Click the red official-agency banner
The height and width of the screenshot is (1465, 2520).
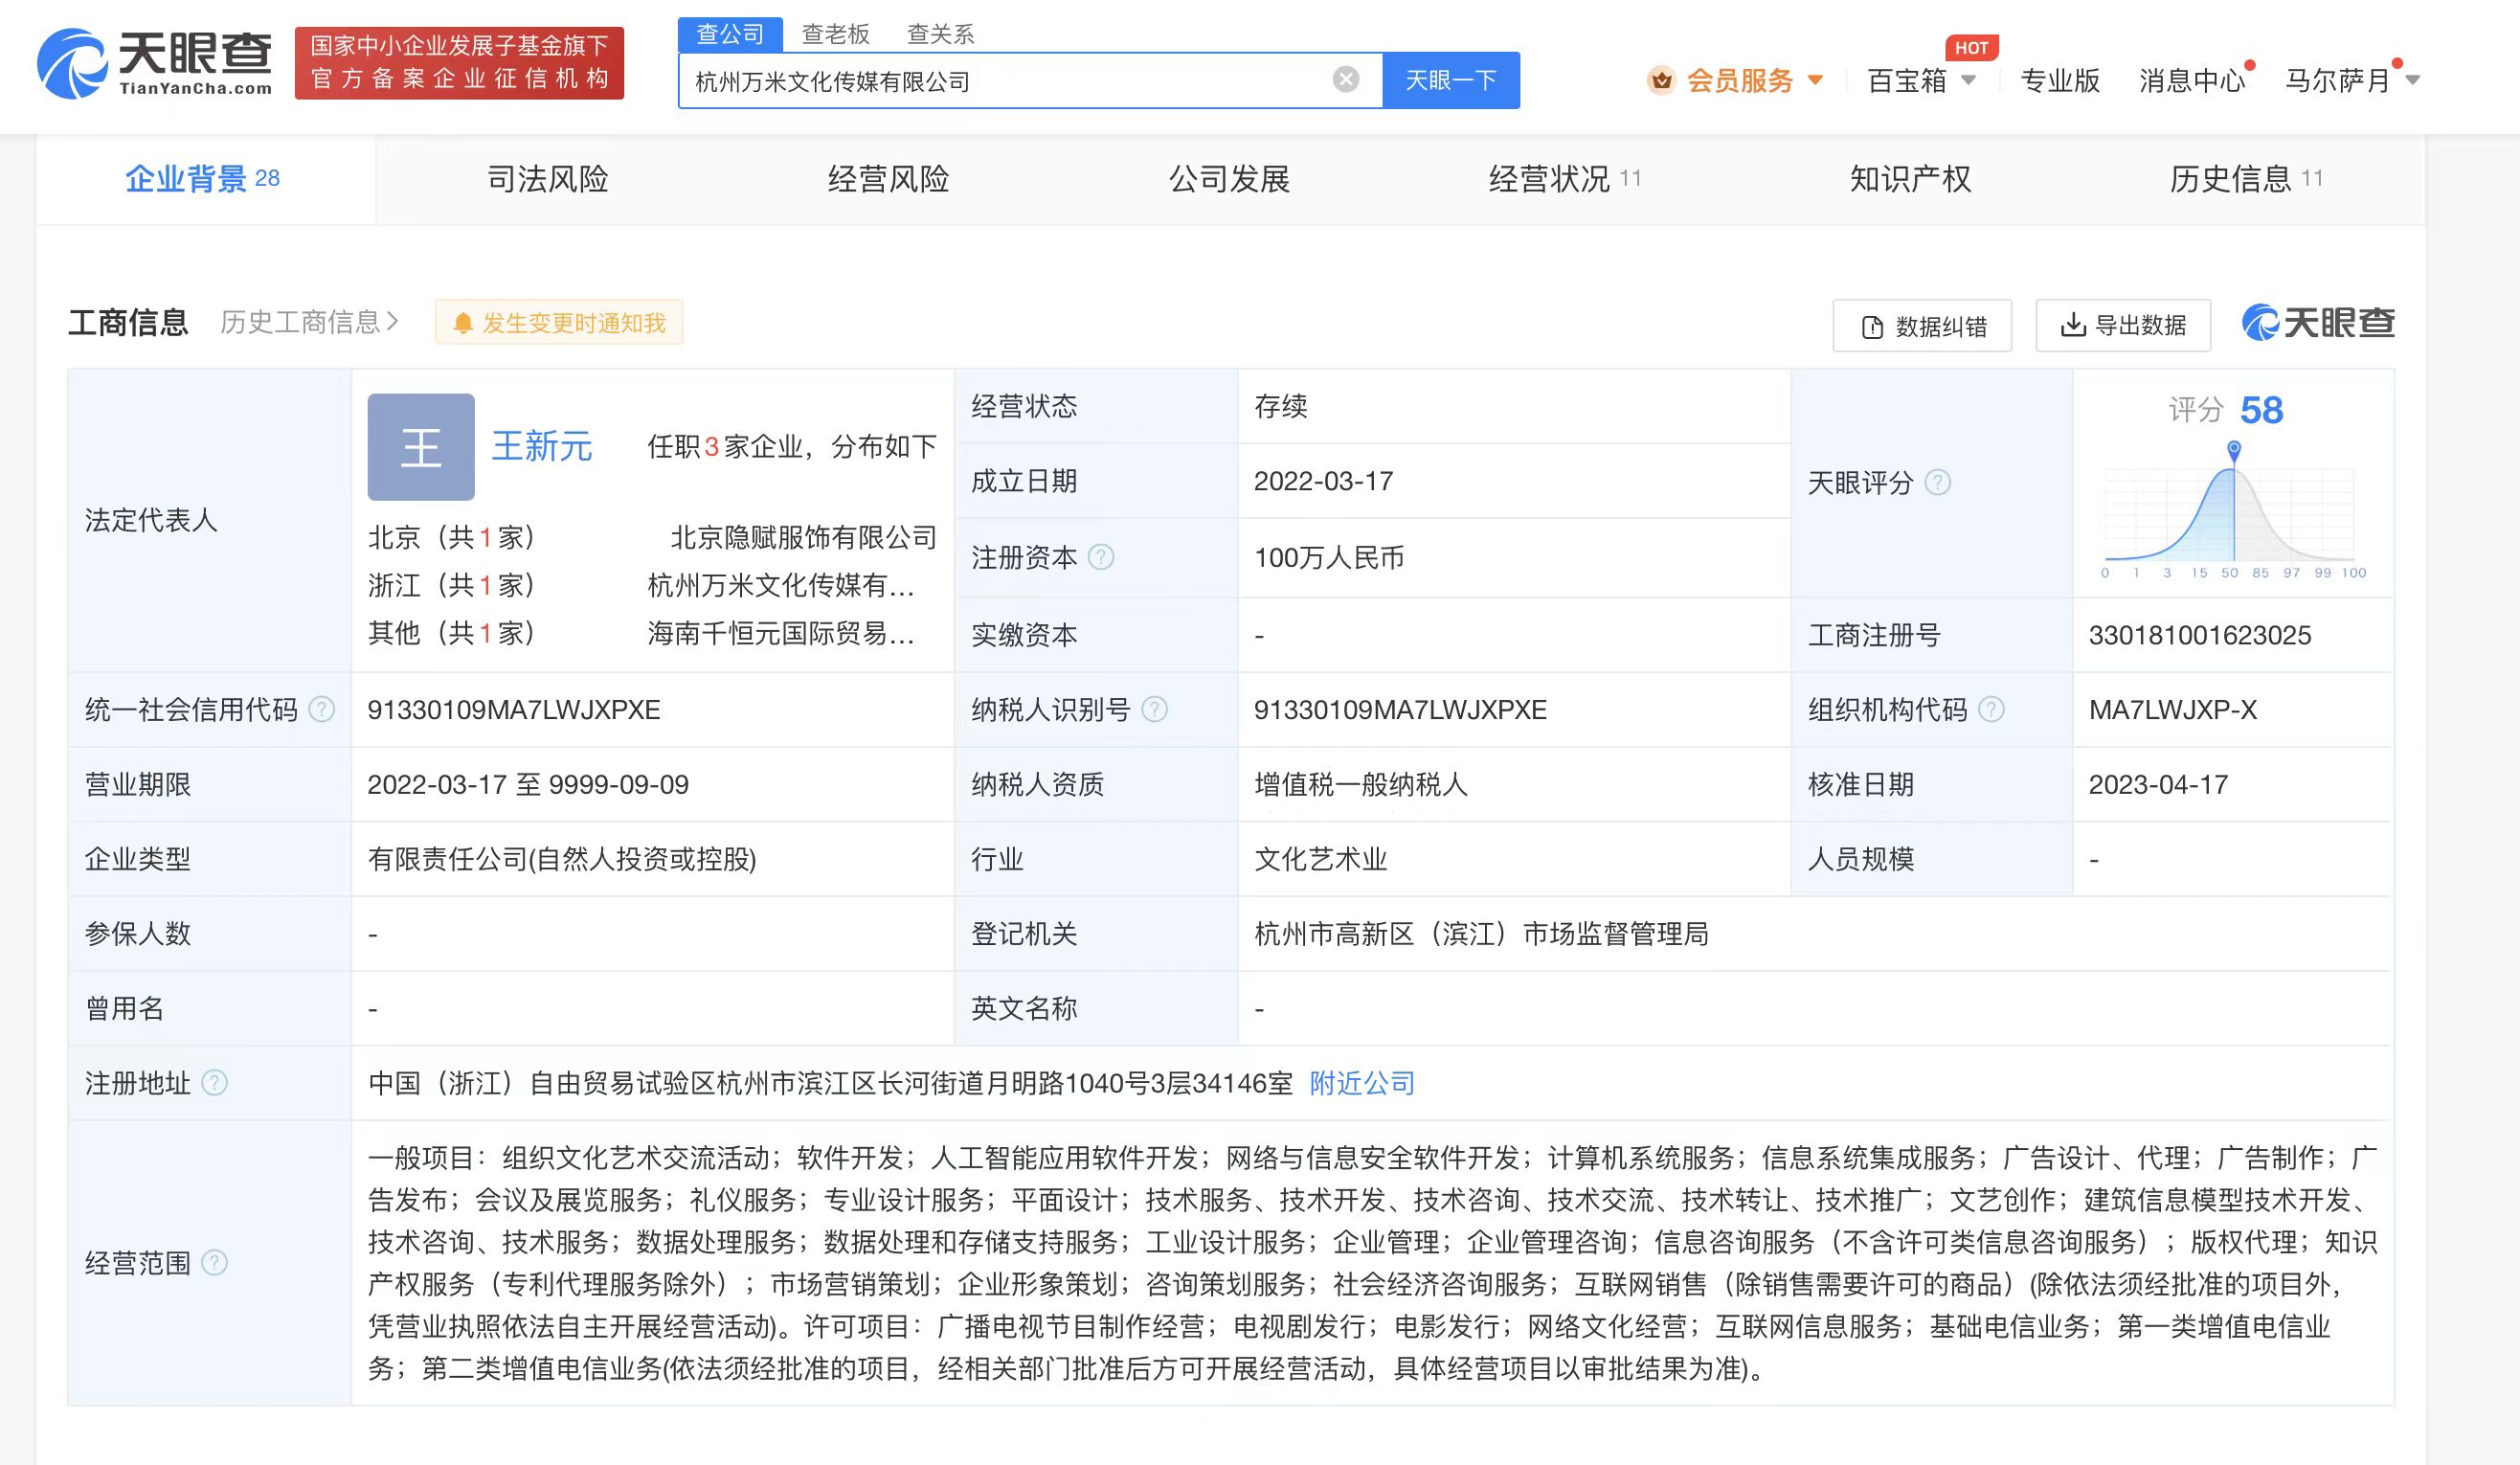click(x=459, y=63)
